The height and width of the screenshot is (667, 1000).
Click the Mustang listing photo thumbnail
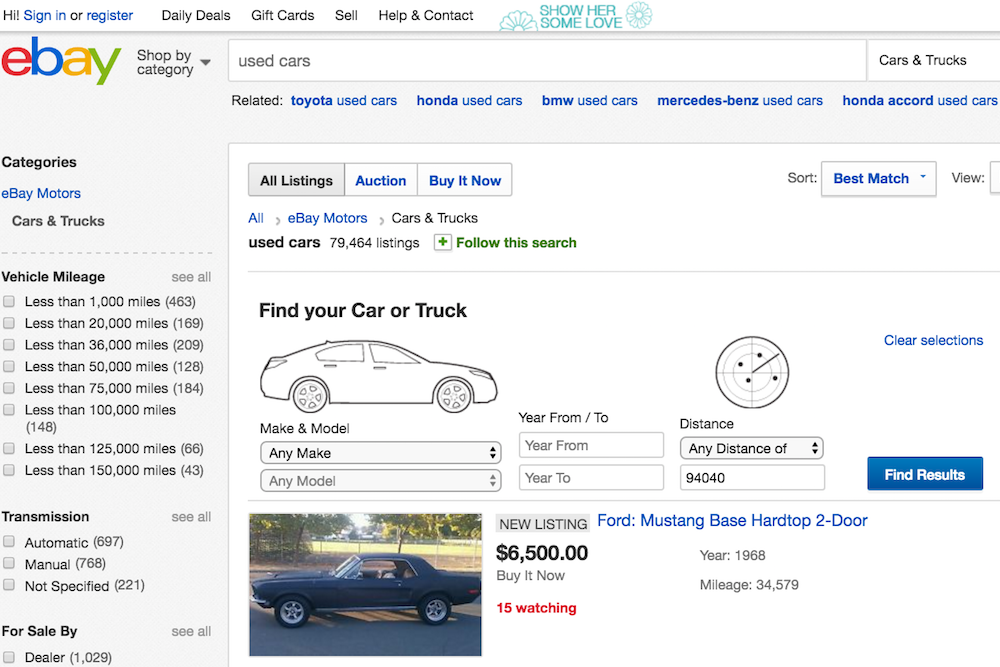coord(365,585)
